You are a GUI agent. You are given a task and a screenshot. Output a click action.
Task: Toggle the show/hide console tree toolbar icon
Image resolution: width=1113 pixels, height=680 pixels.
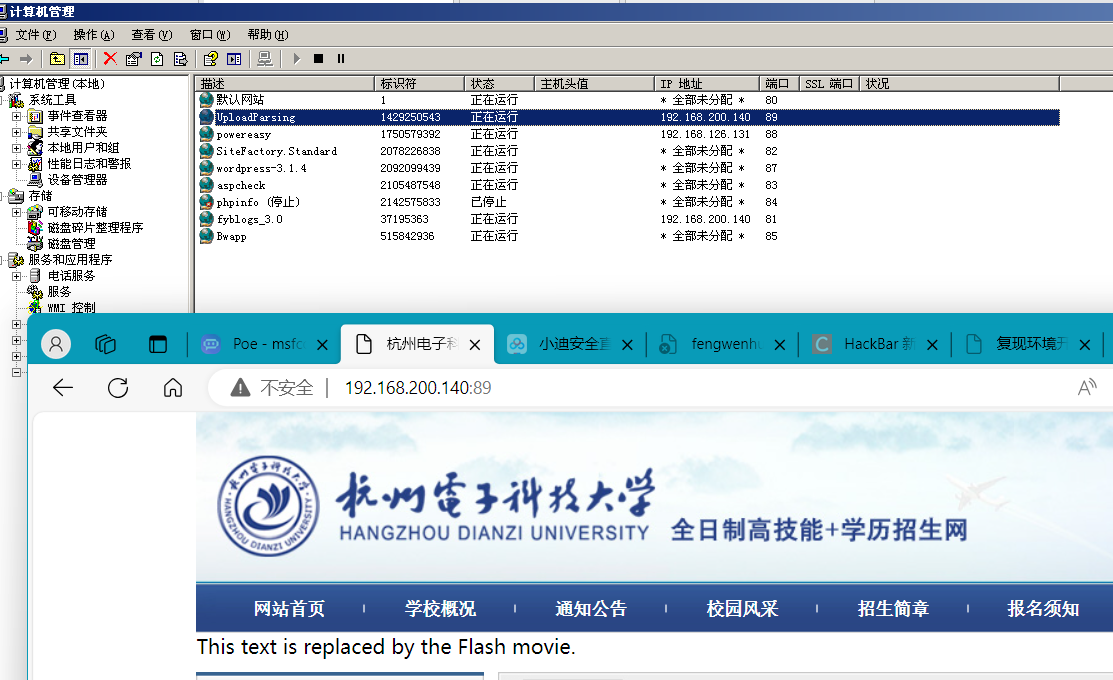click(81, 59)
